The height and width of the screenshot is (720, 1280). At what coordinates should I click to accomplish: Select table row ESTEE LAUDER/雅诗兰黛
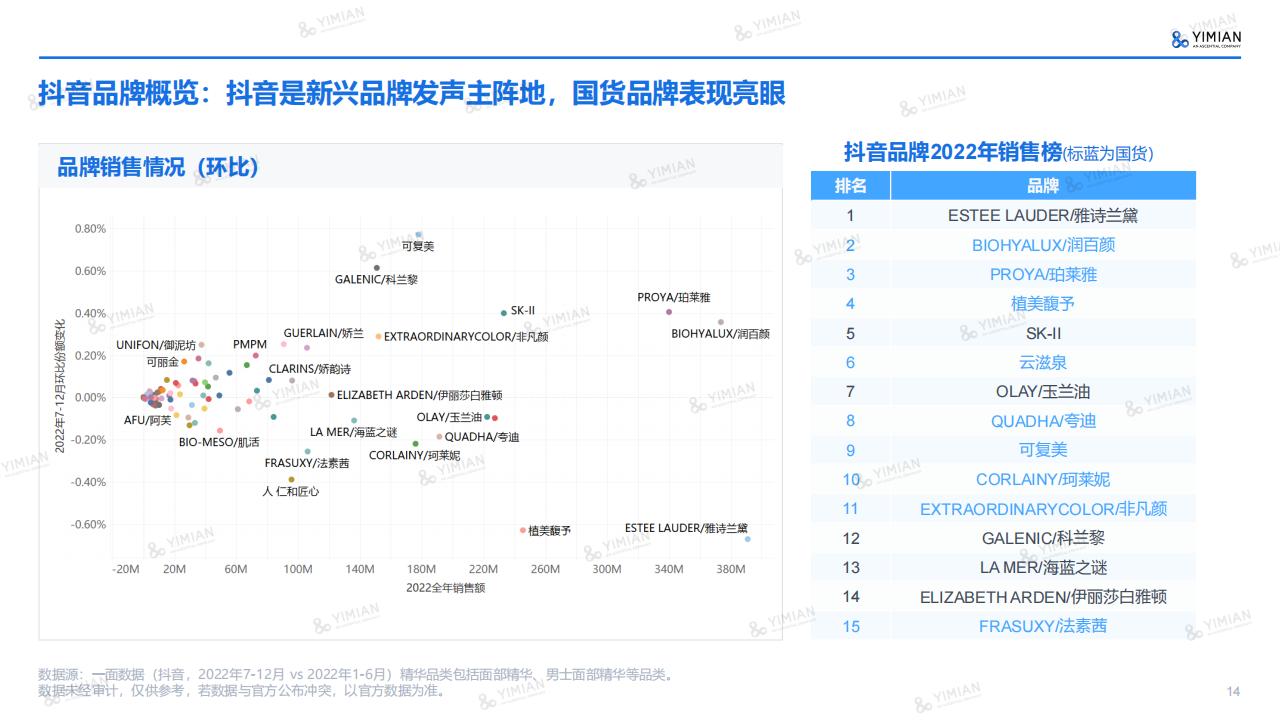click(1003, 215)
